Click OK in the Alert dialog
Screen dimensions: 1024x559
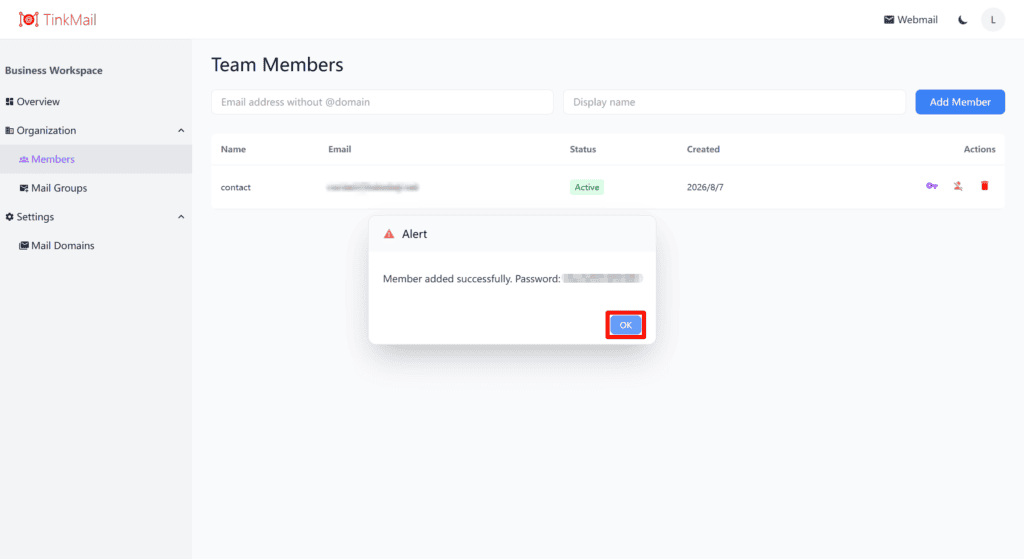pyautogui.click(x=626, y=325)
